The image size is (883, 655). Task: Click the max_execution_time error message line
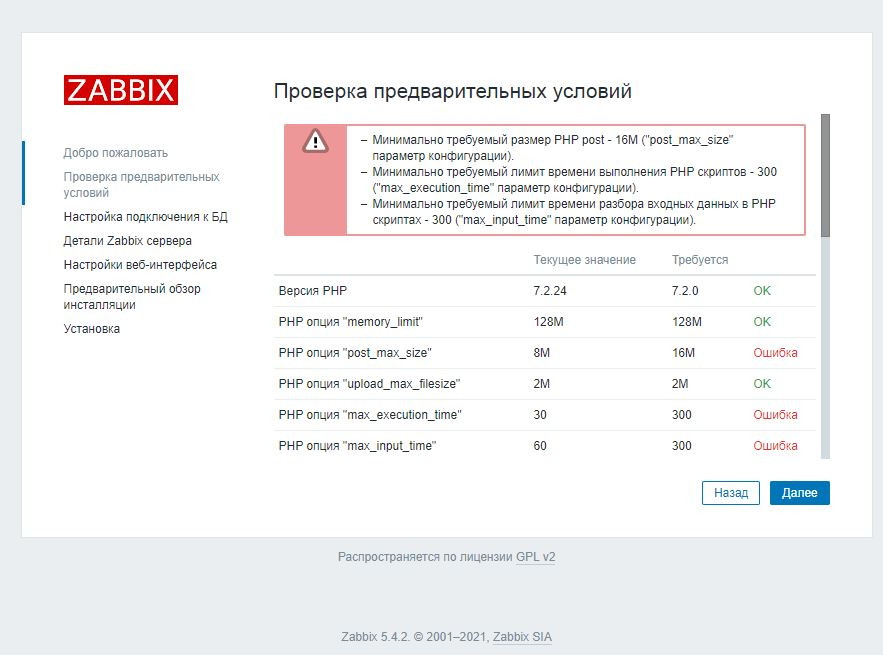click(x=574, y=180)
